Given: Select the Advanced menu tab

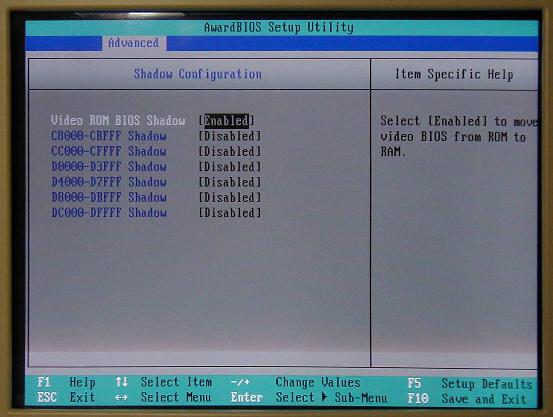Looking at the screenshot, I should (x=133, y=43).
